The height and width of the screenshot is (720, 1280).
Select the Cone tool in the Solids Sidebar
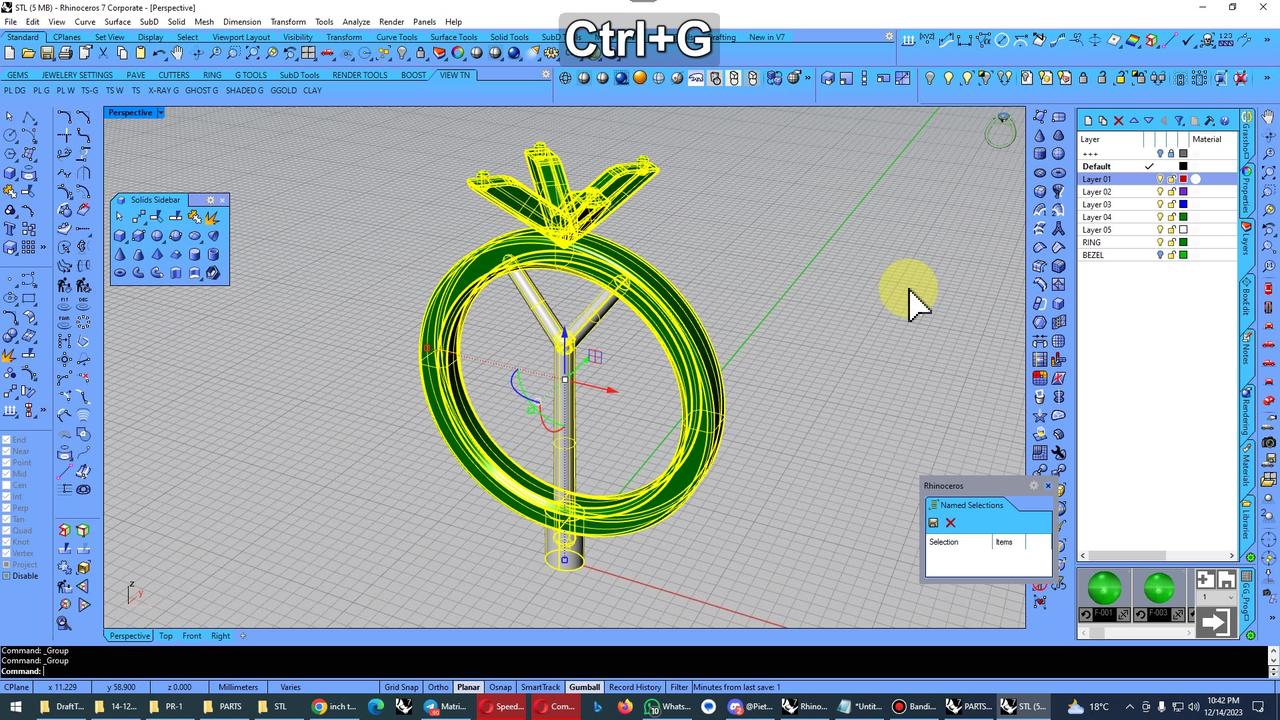point(119,253)
